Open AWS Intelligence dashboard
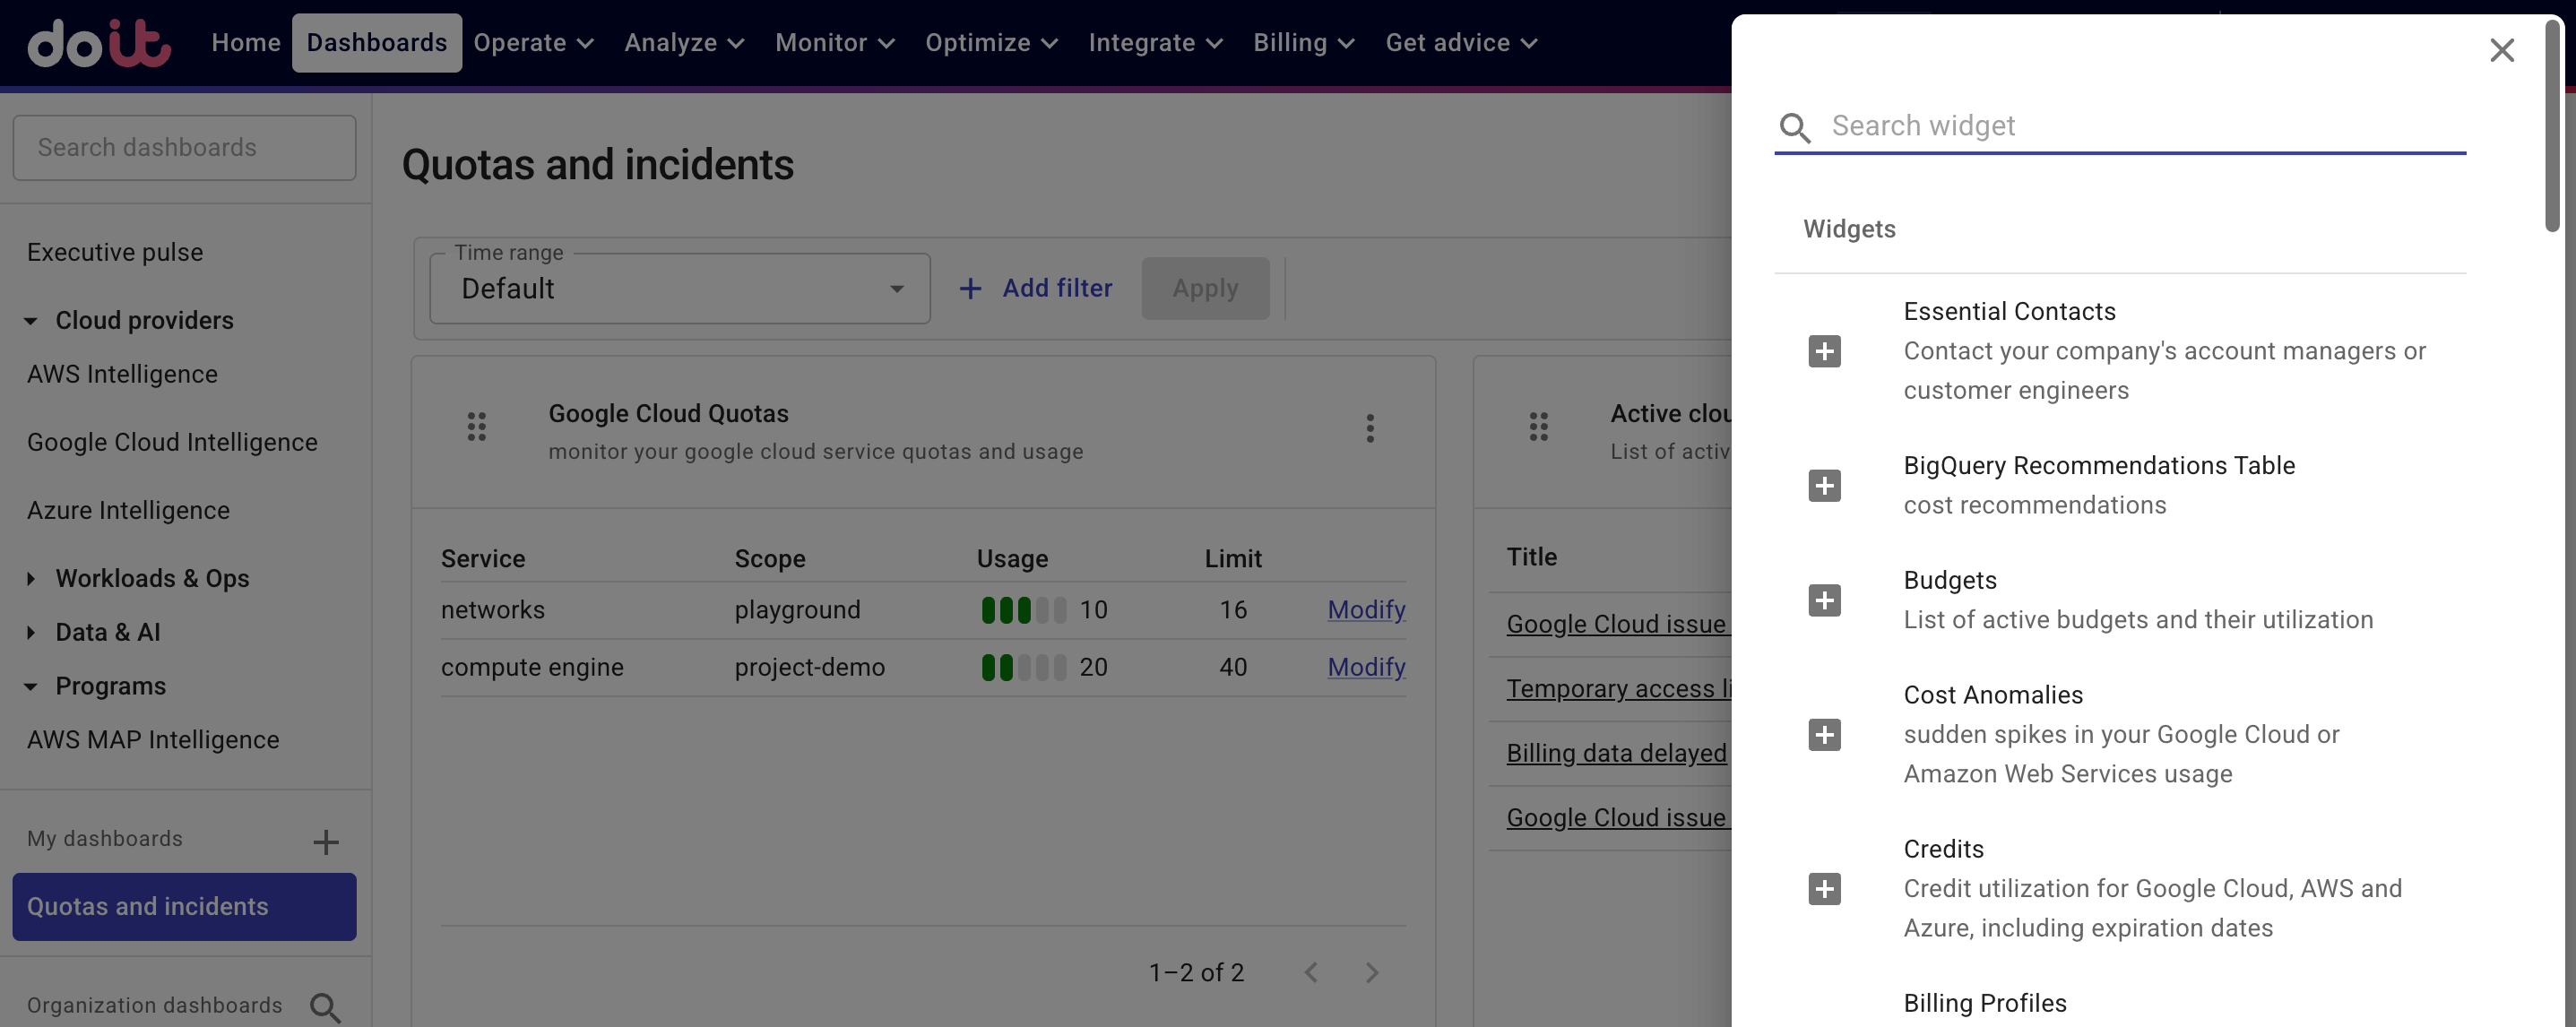Screen dimensions: 2576x1027 coord(122,375)
